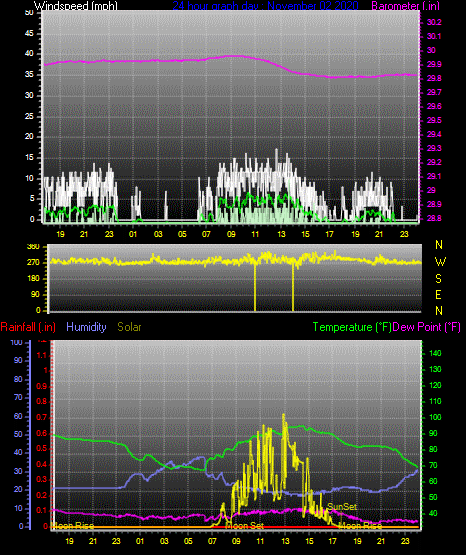The image size is (466, 555).
Task: Click the "03" hour label under the bottom chart
Action: 164,541
